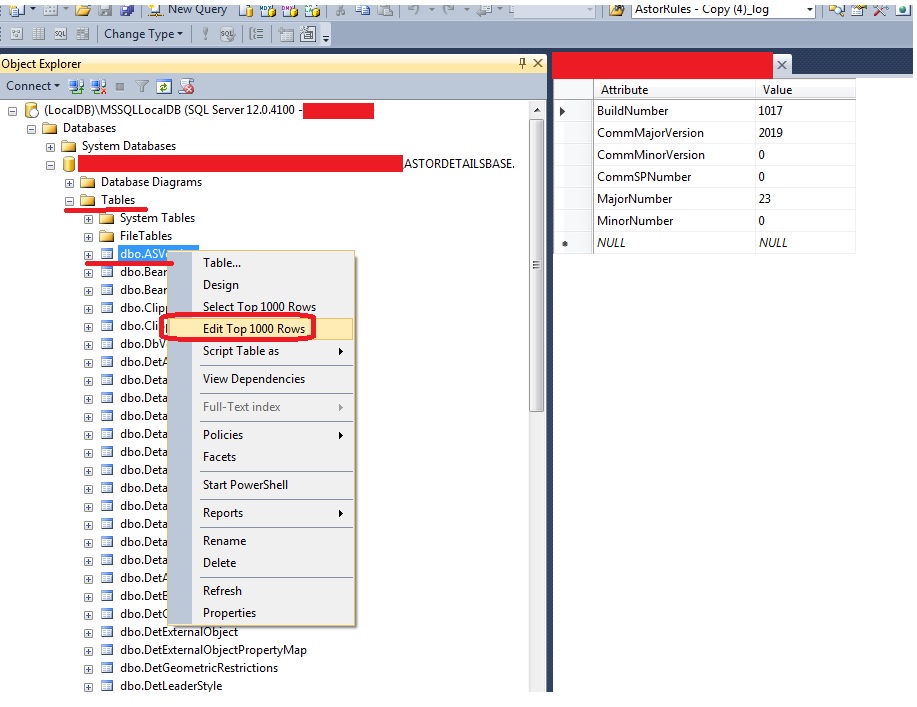The height and width of the screenshot is (707, 917).
Task: Click the Save toolbar icon
Action: 107,12
